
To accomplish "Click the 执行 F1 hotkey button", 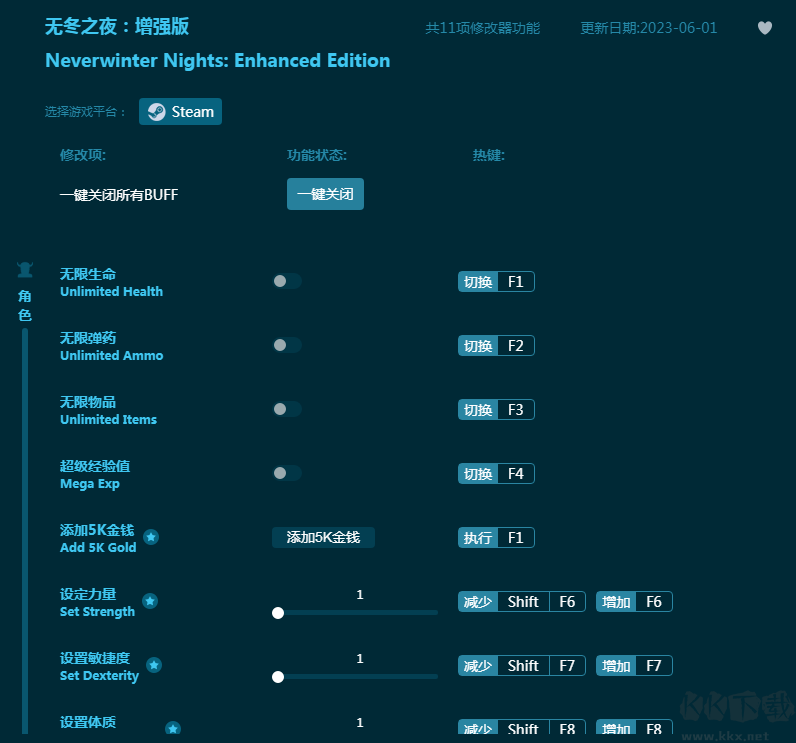I will tap(496, 537).
